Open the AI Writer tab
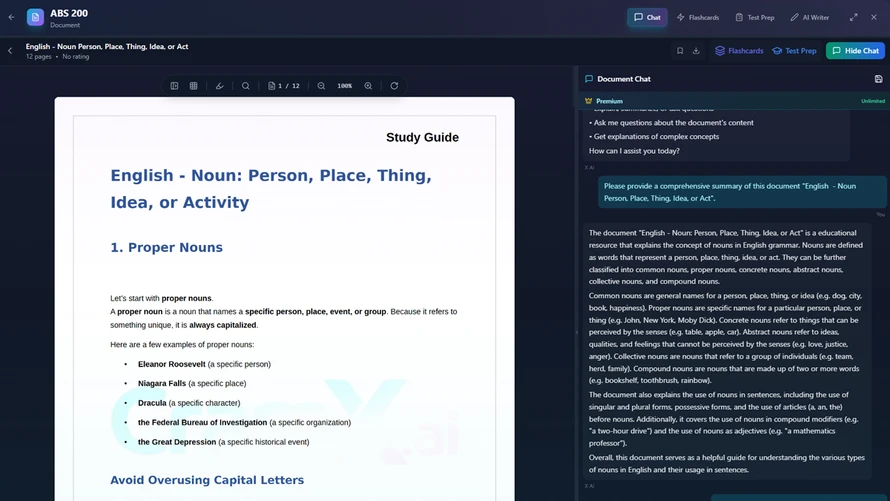 pyautogui.click(x=810, y=17)
